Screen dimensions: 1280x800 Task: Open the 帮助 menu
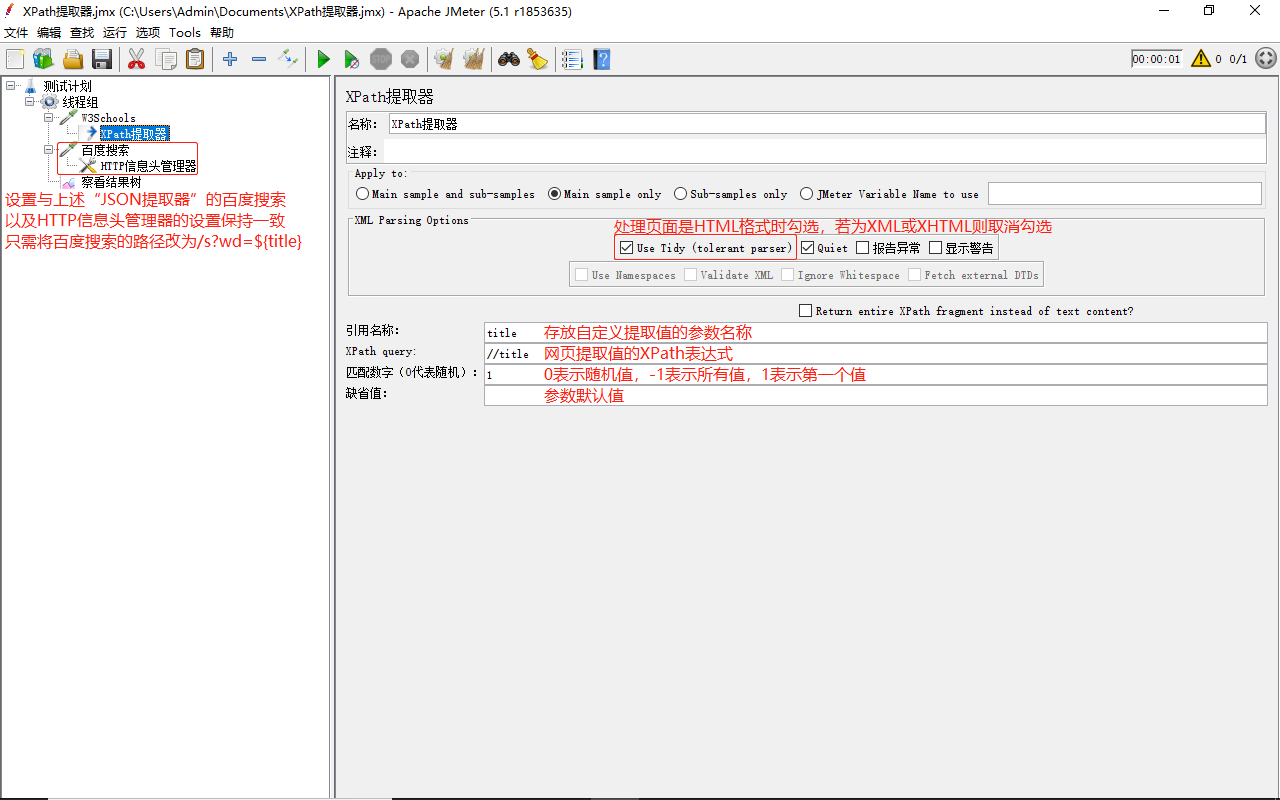click(222, 33)
